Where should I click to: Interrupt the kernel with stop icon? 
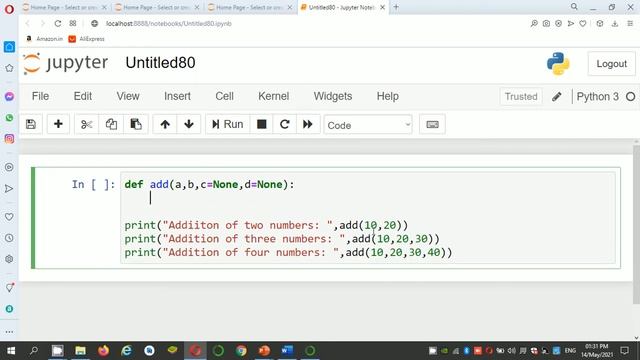click(x=262, y=124)
